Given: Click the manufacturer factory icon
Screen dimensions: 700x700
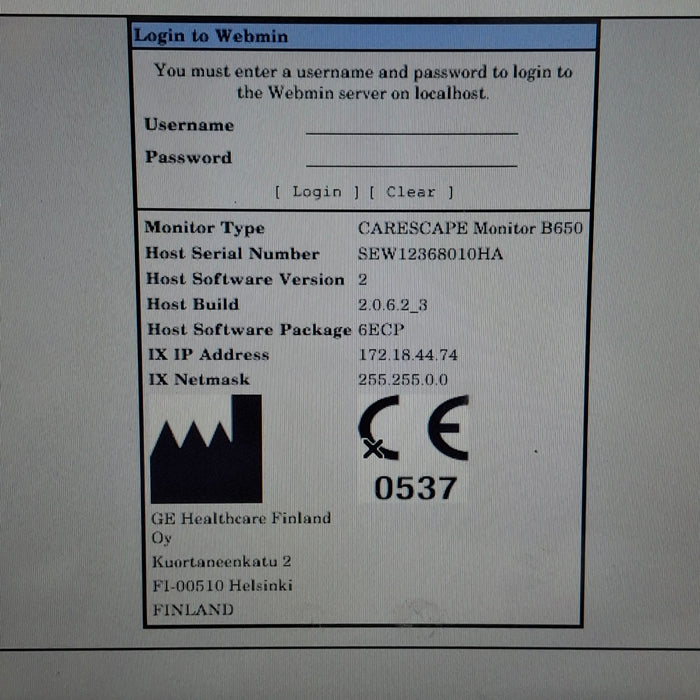Looking at the screenshot, I should point(206,449).
